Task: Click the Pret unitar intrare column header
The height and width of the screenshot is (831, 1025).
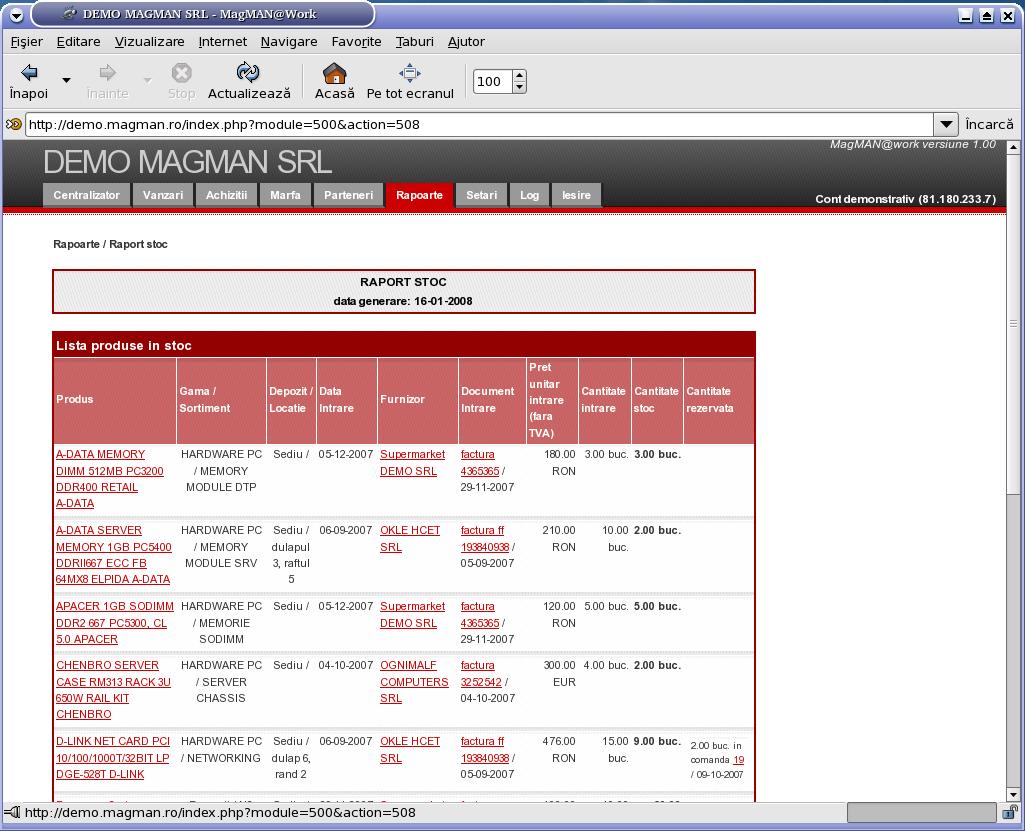Action: [552, 399]
